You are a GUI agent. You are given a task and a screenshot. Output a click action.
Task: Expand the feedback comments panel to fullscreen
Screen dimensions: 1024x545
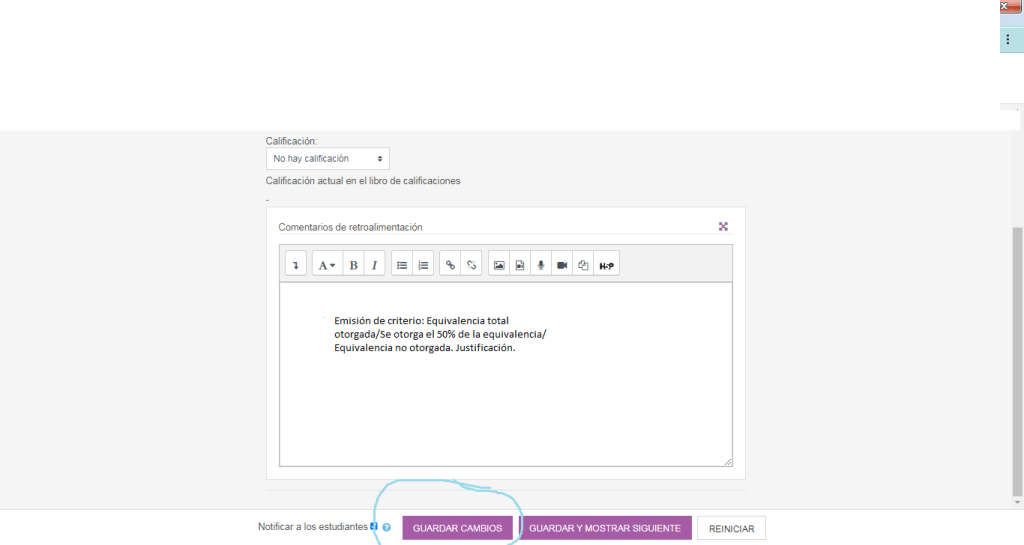pos(723,227)
